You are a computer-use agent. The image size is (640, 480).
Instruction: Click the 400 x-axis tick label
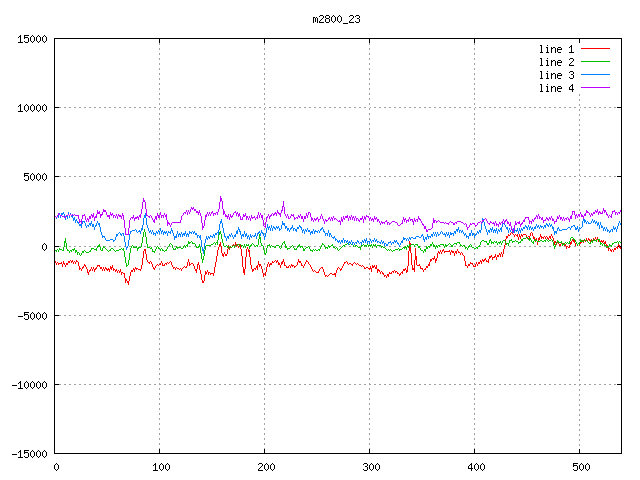pos(475,467)
